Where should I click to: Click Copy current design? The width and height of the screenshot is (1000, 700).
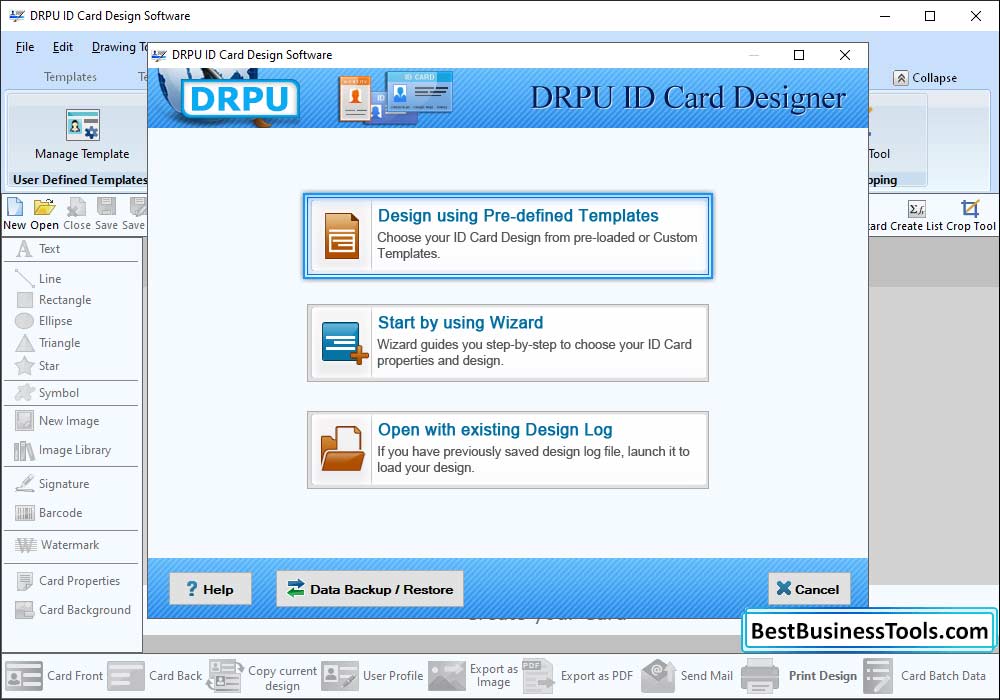tap(262, 677)
